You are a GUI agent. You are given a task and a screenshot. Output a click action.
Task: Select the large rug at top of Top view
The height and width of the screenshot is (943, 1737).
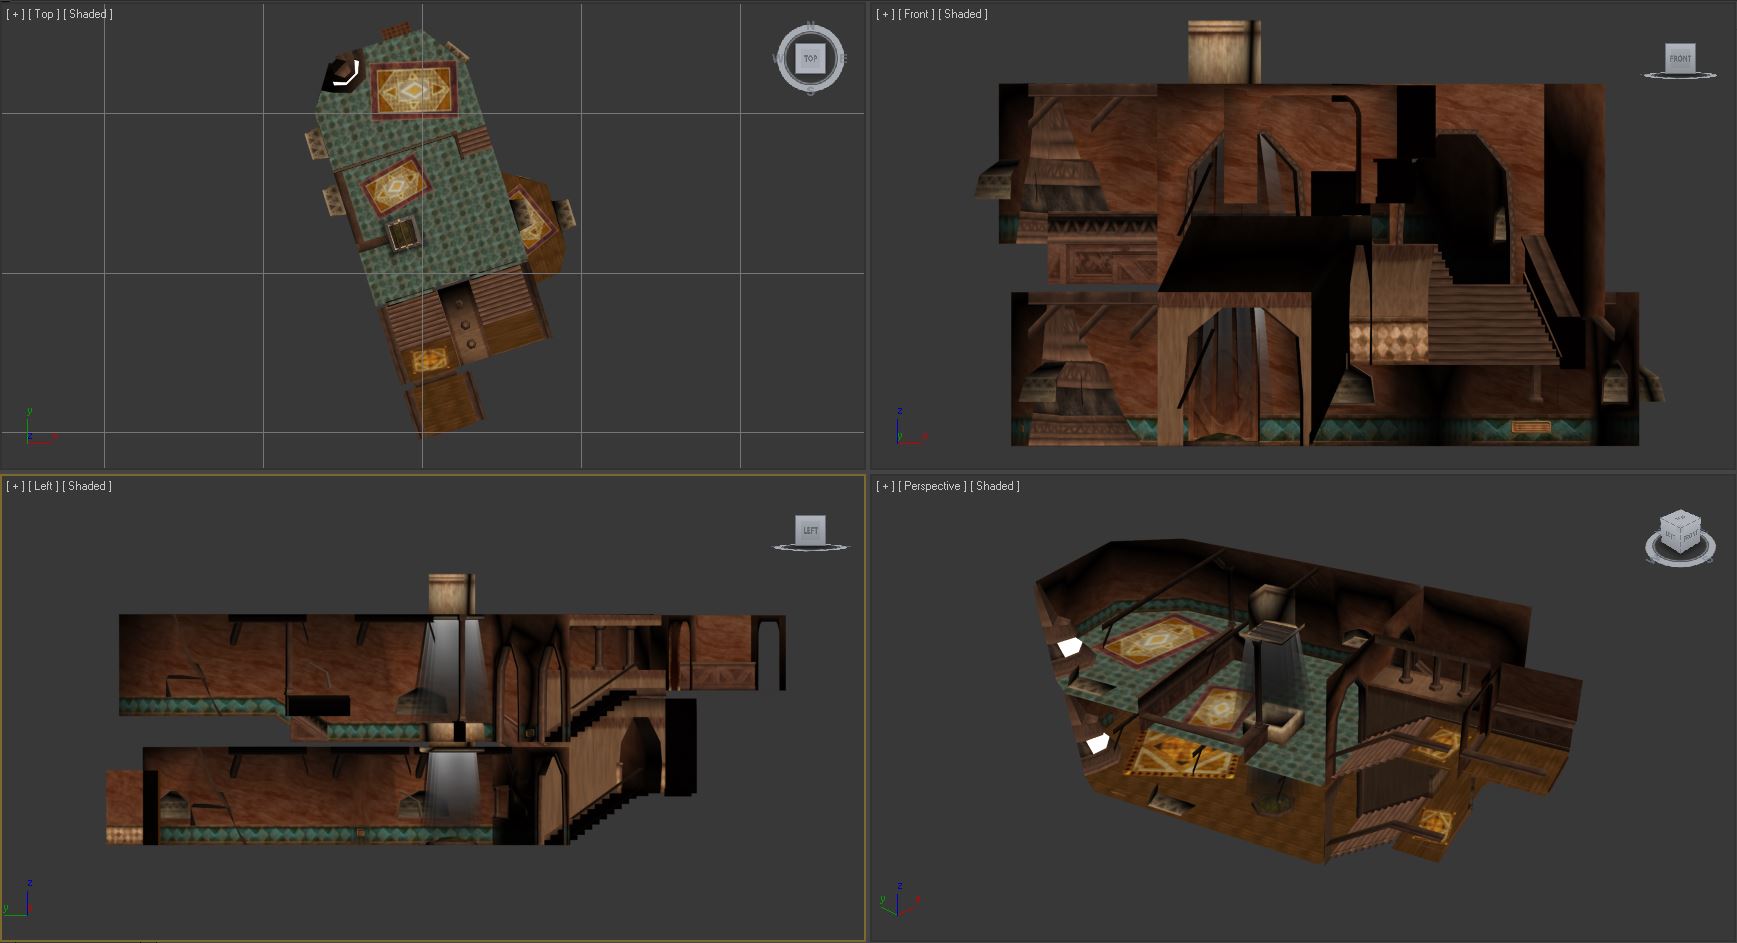[414, 89]
